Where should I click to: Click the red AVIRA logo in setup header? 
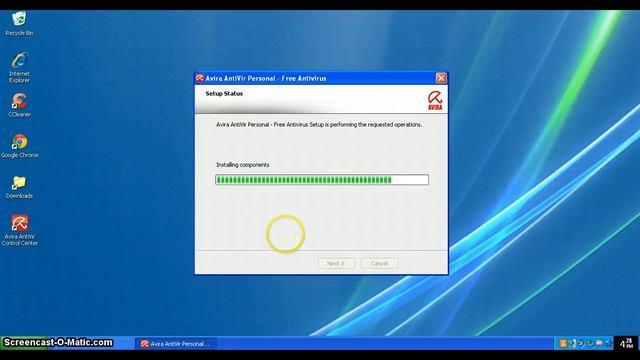point(435,100)
